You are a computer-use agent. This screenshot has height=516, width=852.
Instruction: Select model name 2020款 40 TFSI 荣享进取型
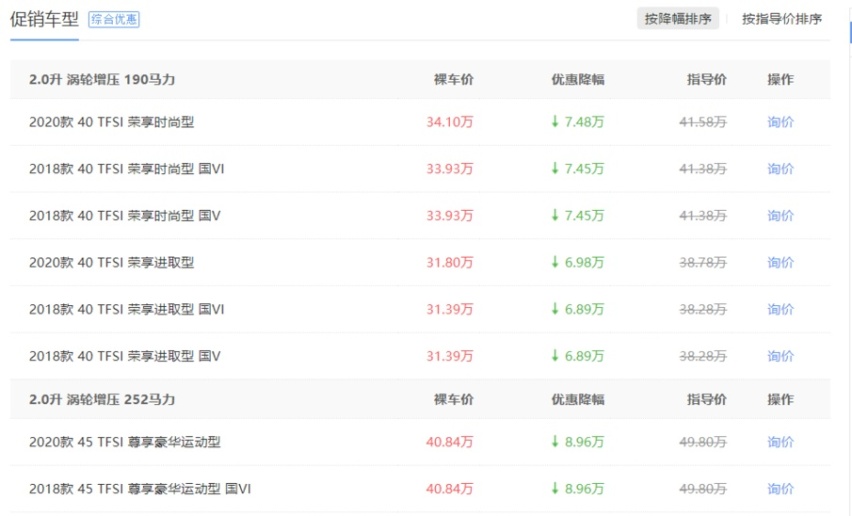coord(111,262)
